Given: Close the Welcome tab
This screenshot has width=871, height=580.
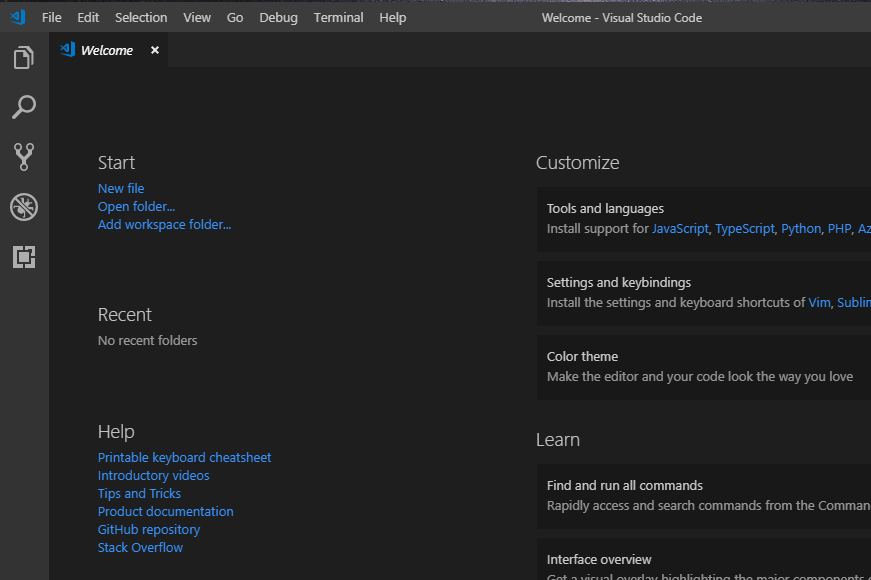Looking at the screenshot, I should tap(155, 50).
